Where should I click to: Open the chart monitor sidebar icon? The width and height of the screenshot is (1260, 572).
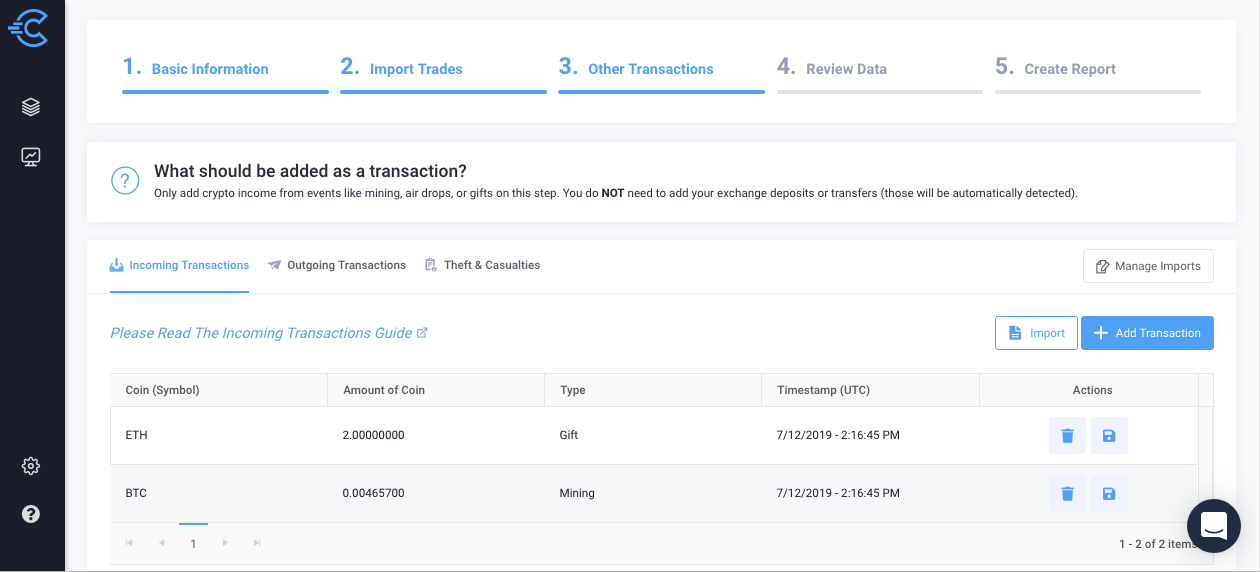click(31, 156)
